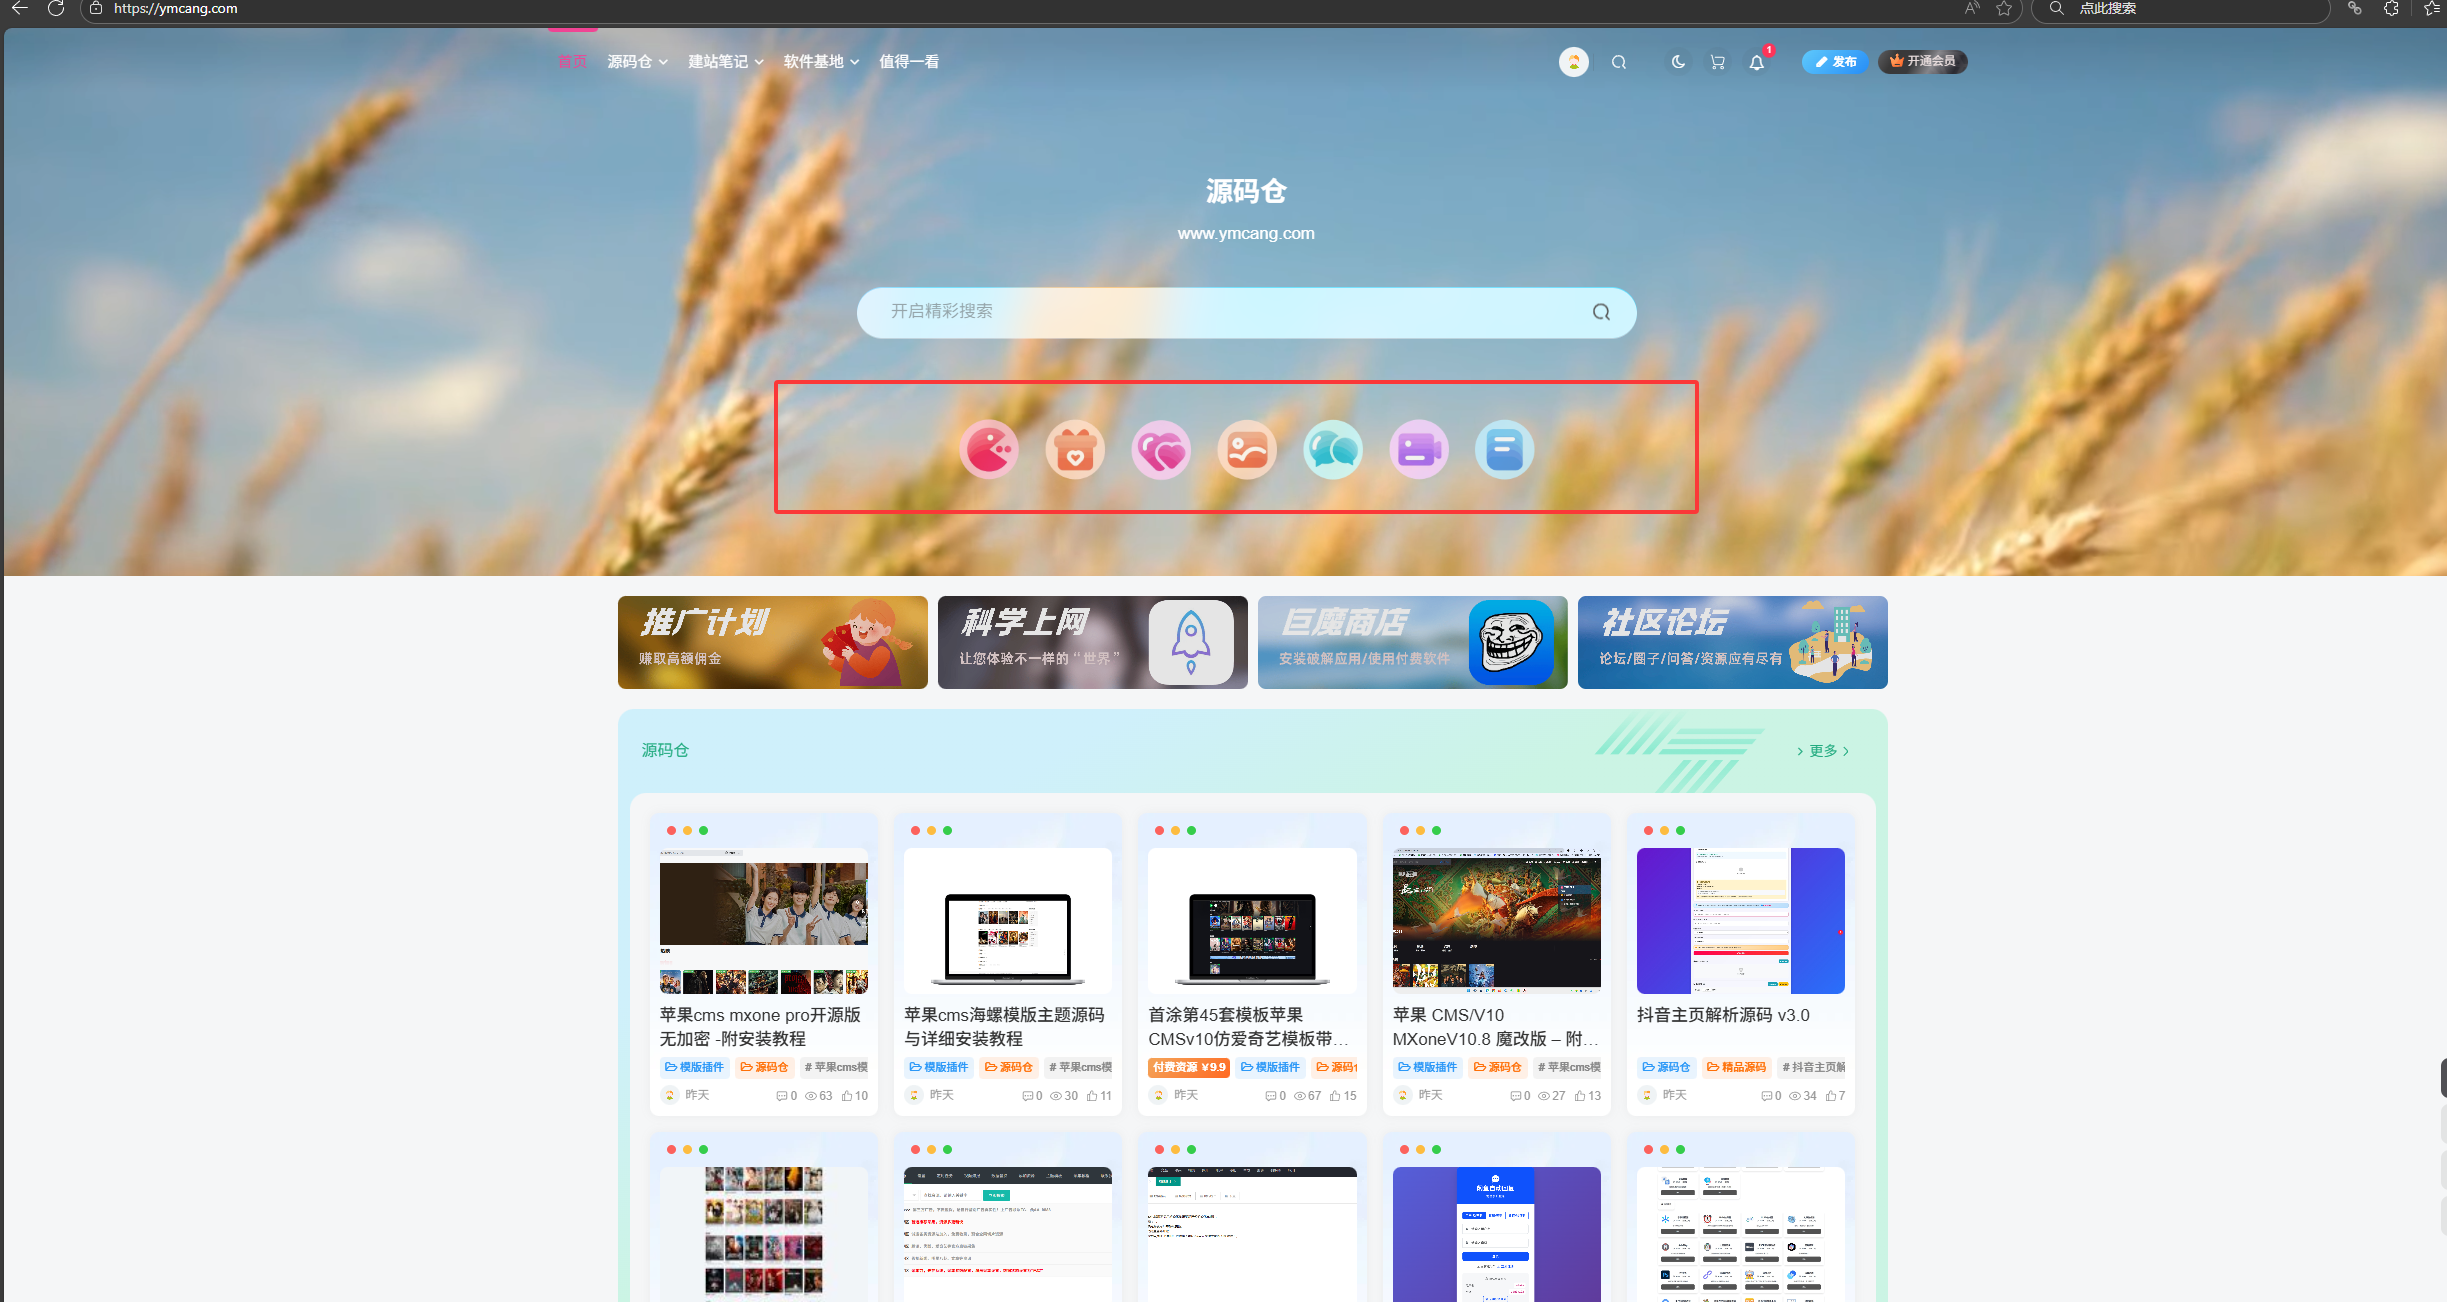Click the blue 发布 button
The height and width of the screenshot is (1302, 2447).
click(x=1835, y=62)
